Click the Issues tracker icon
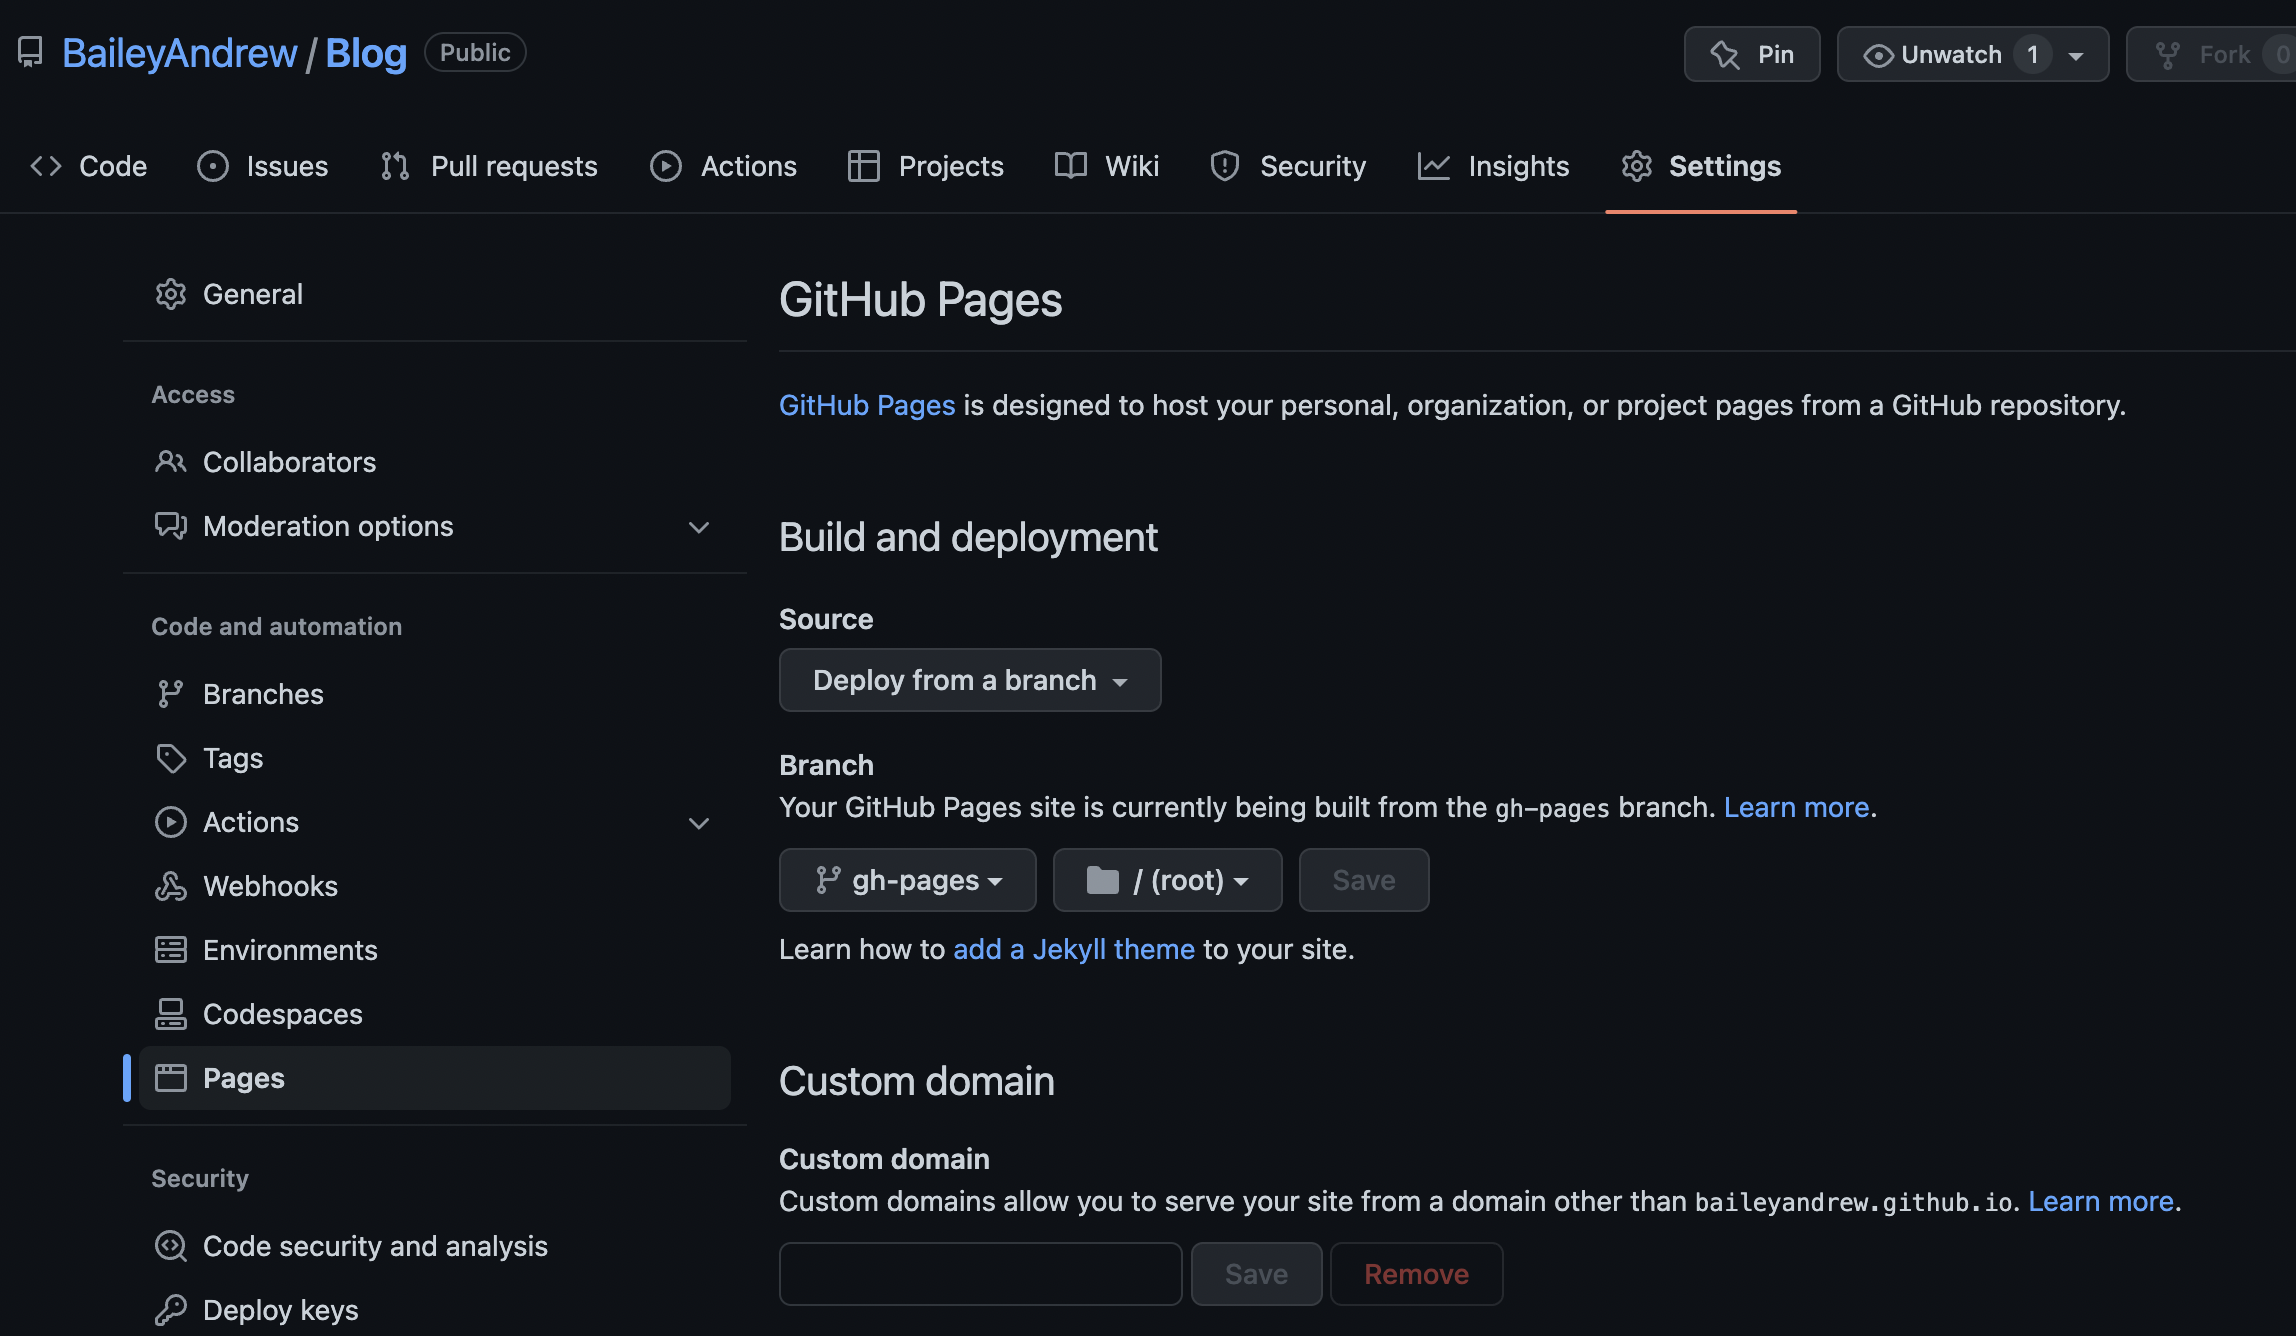The height and width of the screenshot is (1336, 2296). 213,165
